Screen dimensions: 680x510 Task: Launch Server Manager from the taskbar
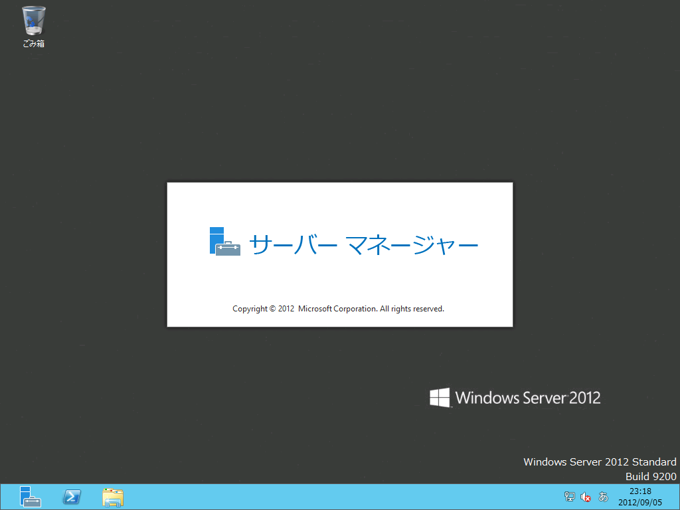30,497
